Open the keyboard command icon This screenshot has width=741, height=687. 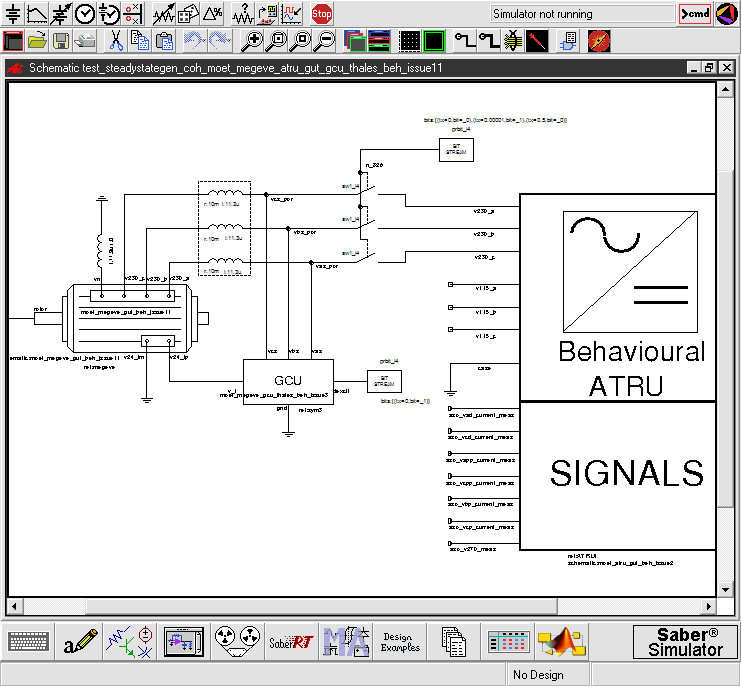[x=28, y=642]
